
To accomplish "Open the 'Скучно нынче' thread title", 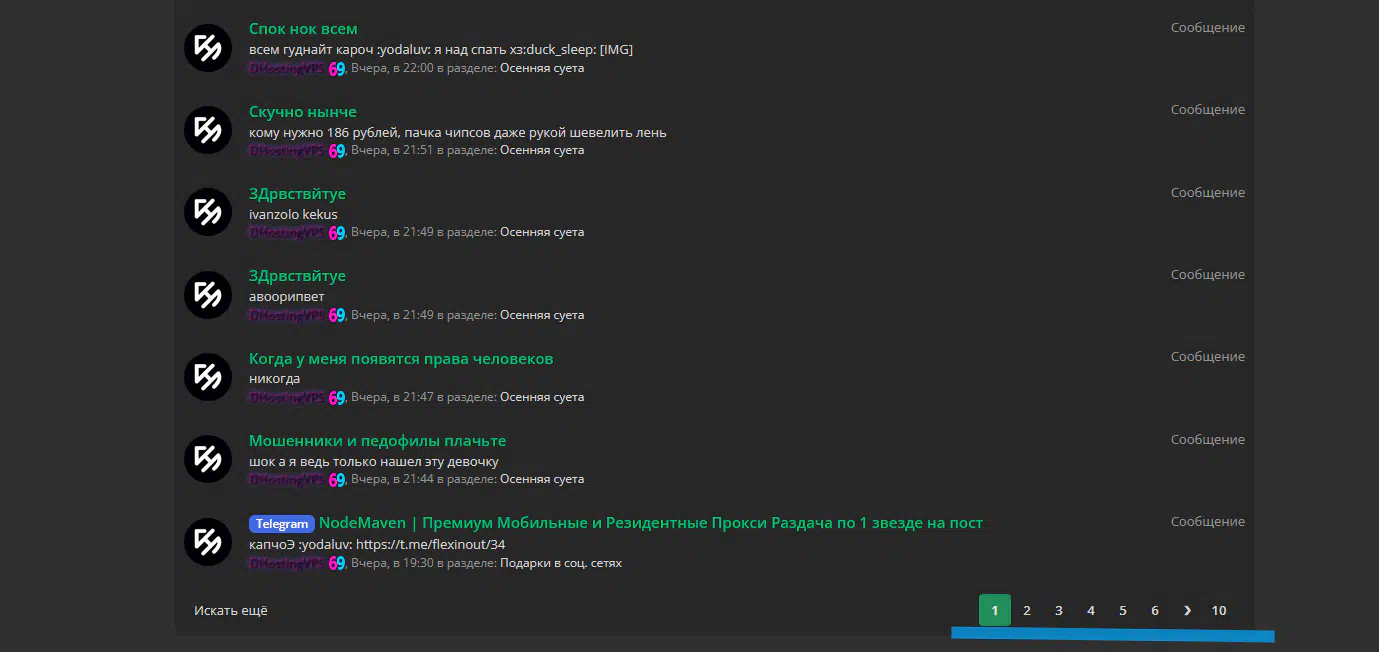I will (302, 112).
